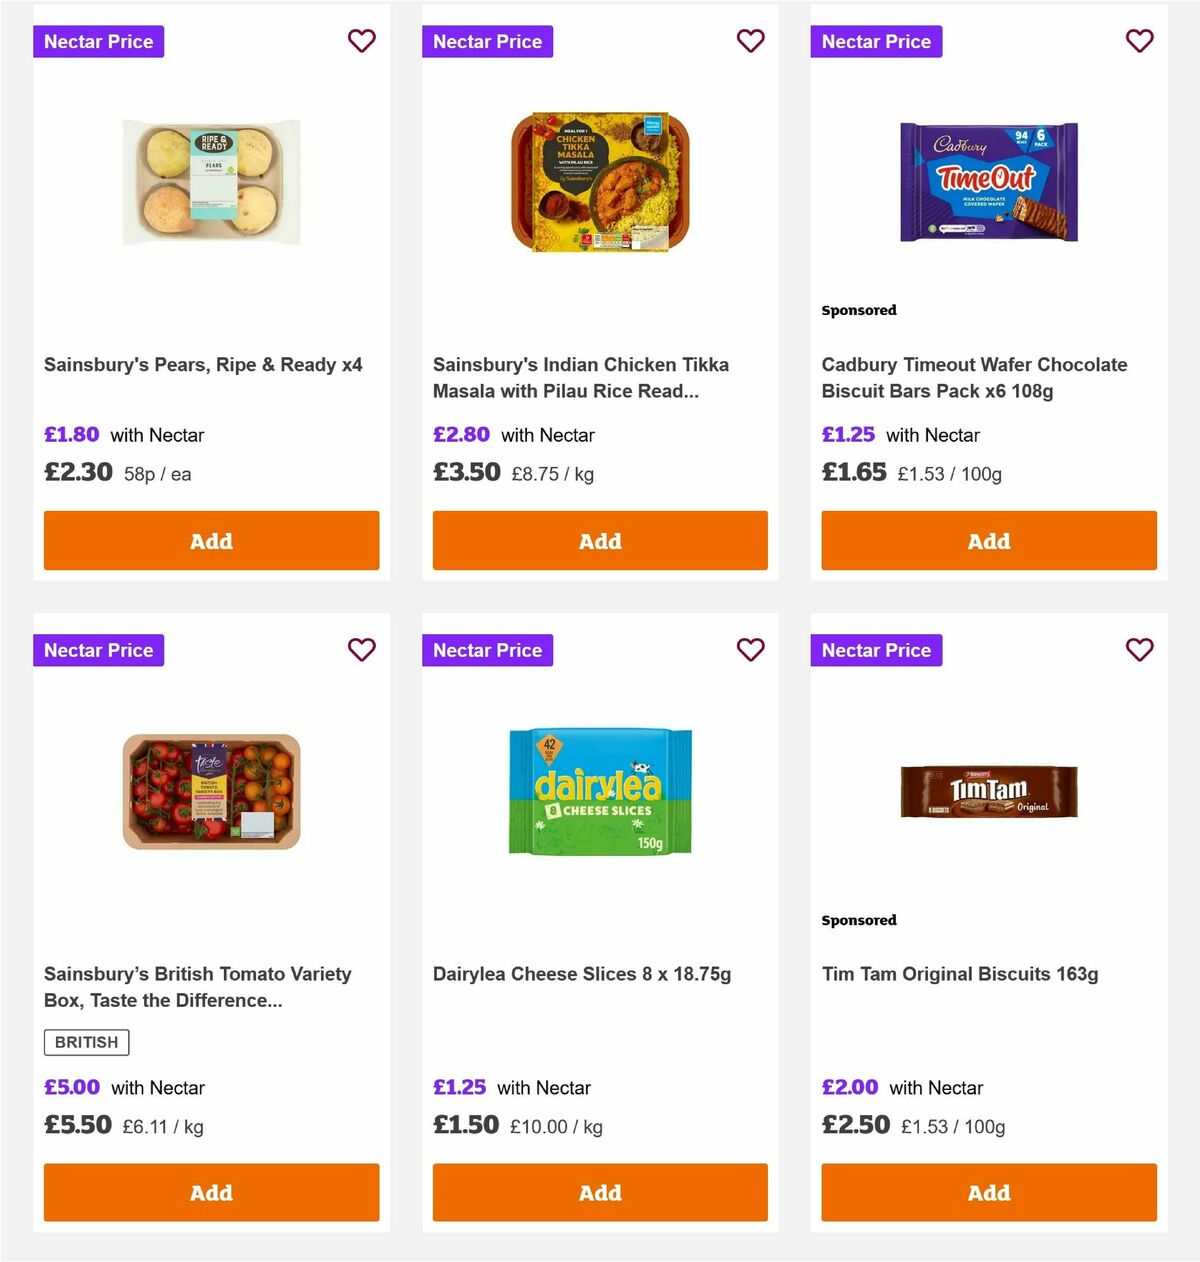Toggle the heart icon on Tim Tam biscuits
Viewport: 1200px width, 1262px height.
pos(1140,650)
